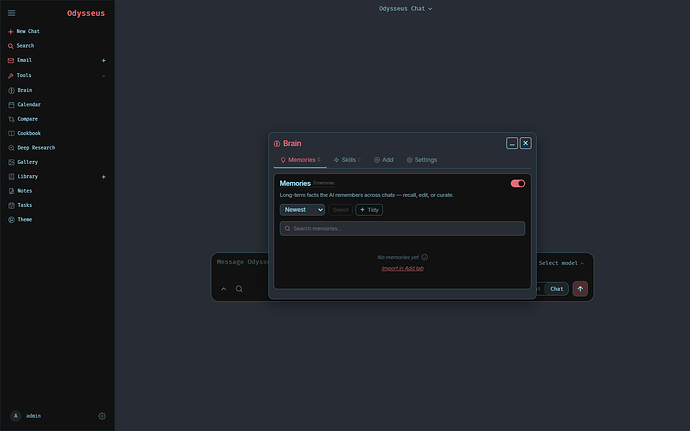Click the plus icon next to Library
This screenshot has height=431, width=690.
pos(103,177)
